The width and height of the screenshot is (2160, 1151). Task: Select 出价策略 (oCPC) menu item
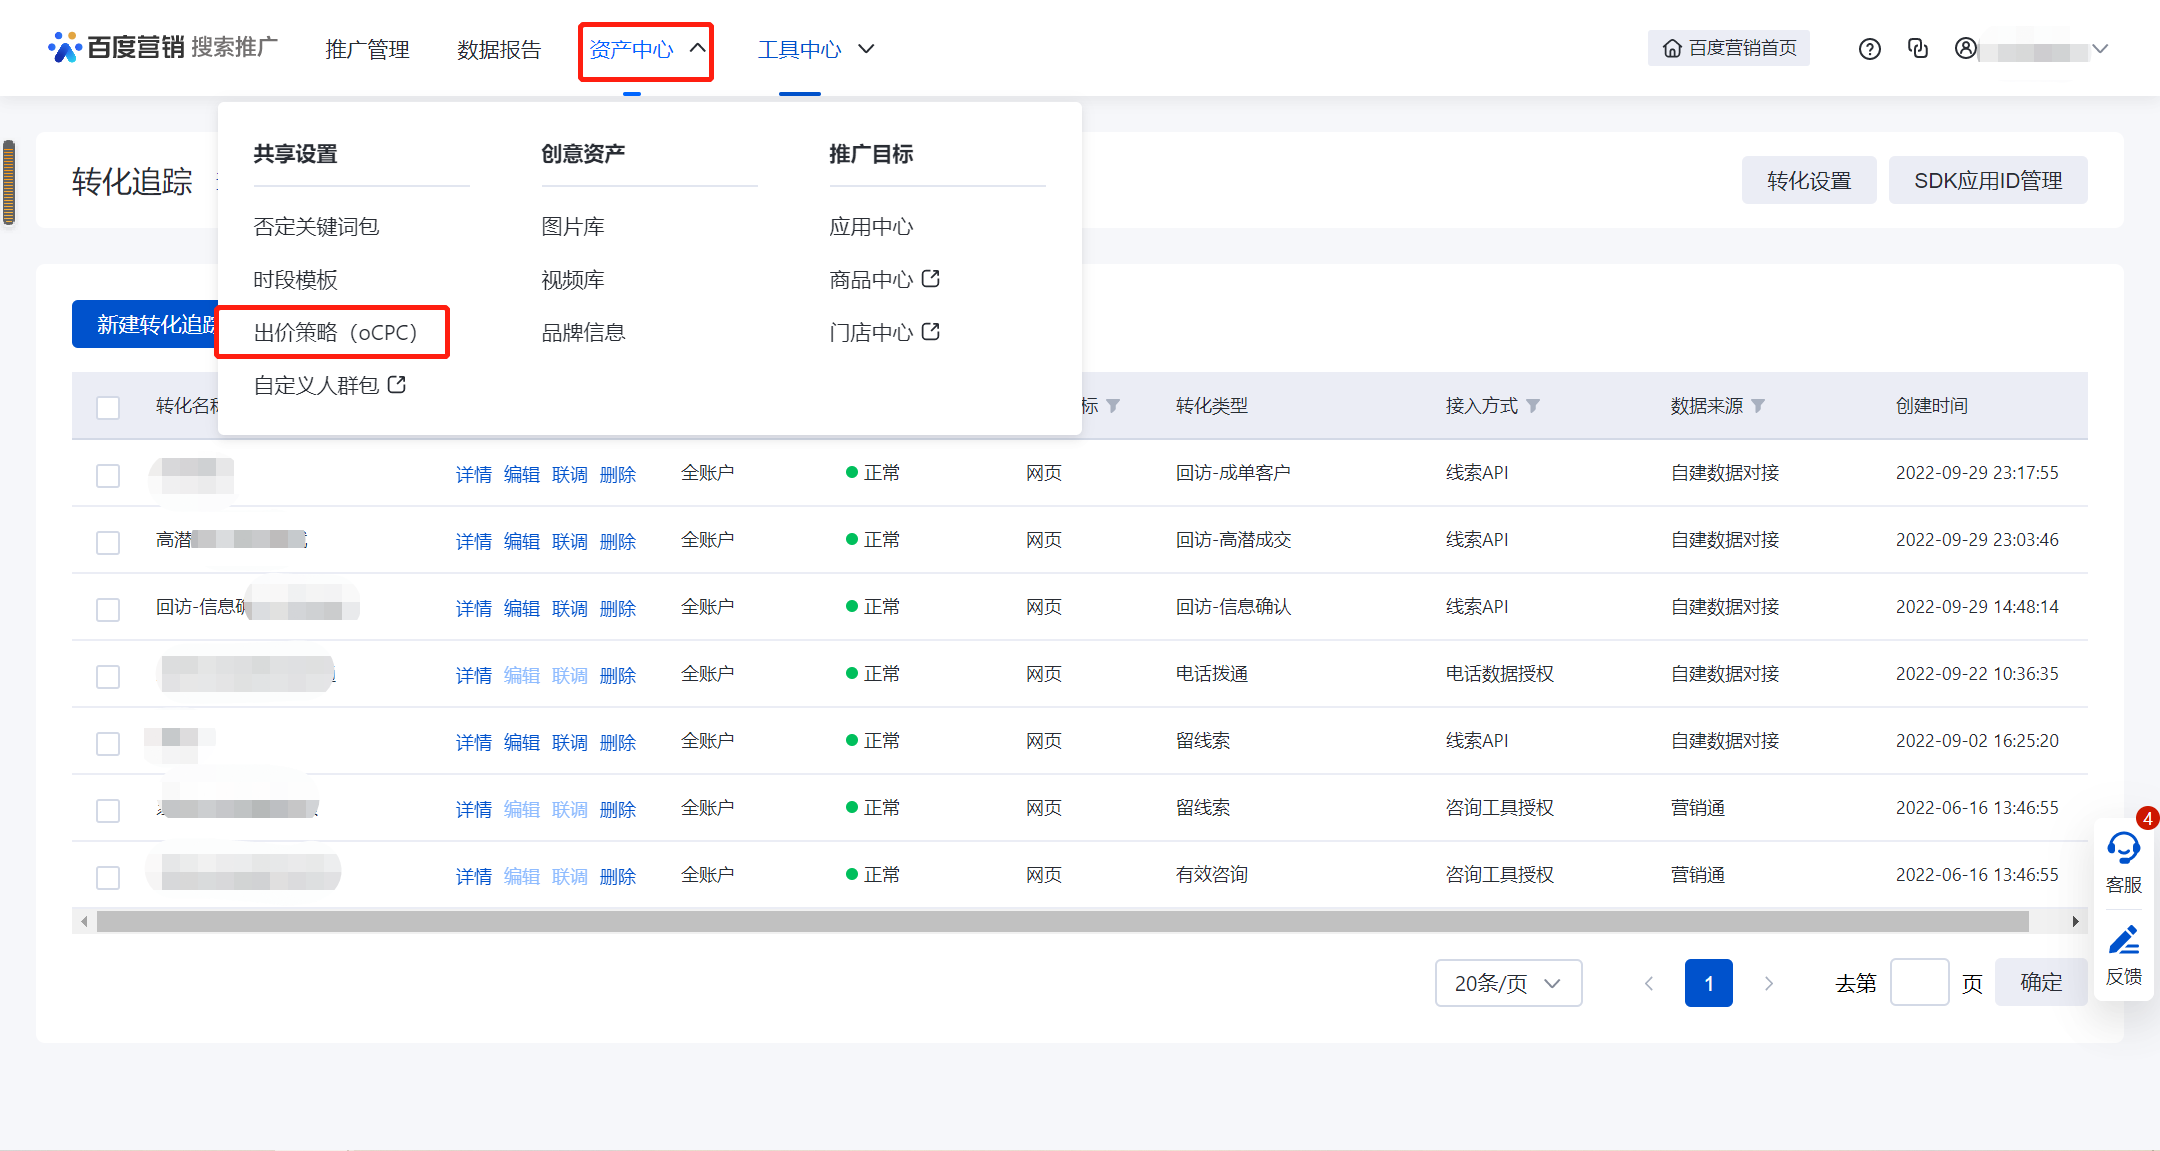click(334, 333)
